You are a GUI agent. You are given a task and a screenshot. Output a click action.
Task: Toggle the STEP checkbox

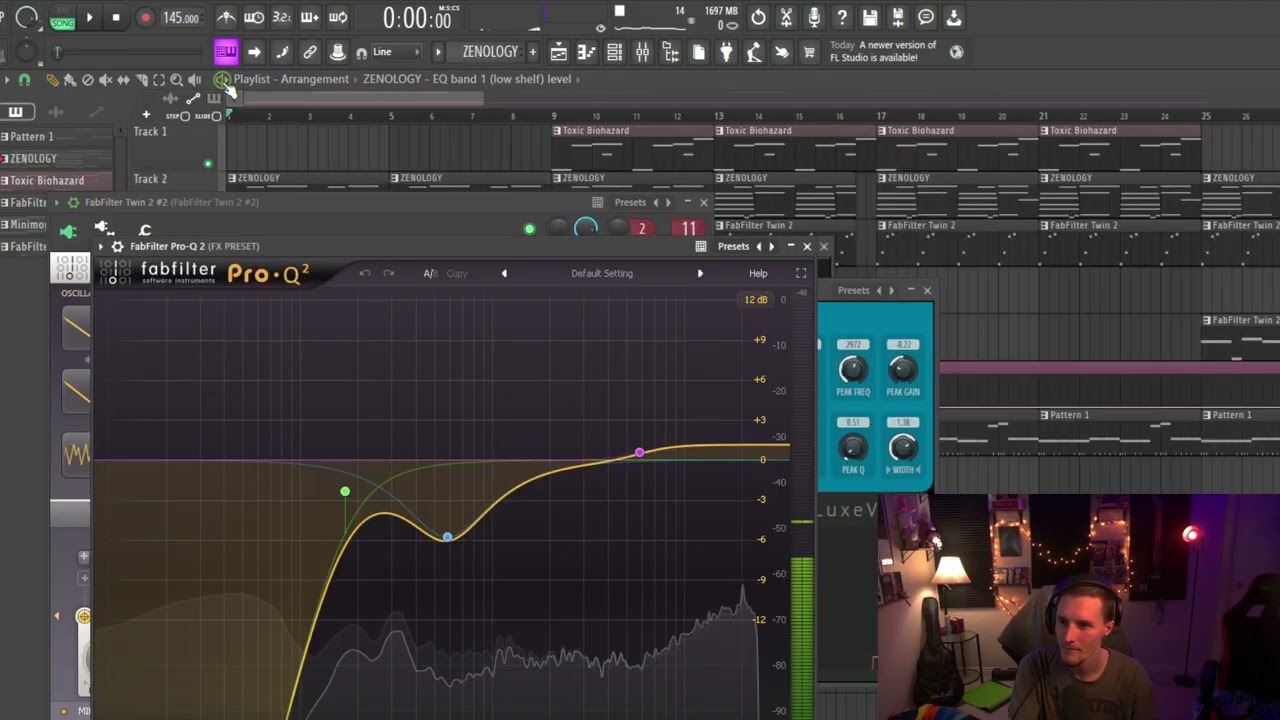pyautogui.click(x=185, y=116)
